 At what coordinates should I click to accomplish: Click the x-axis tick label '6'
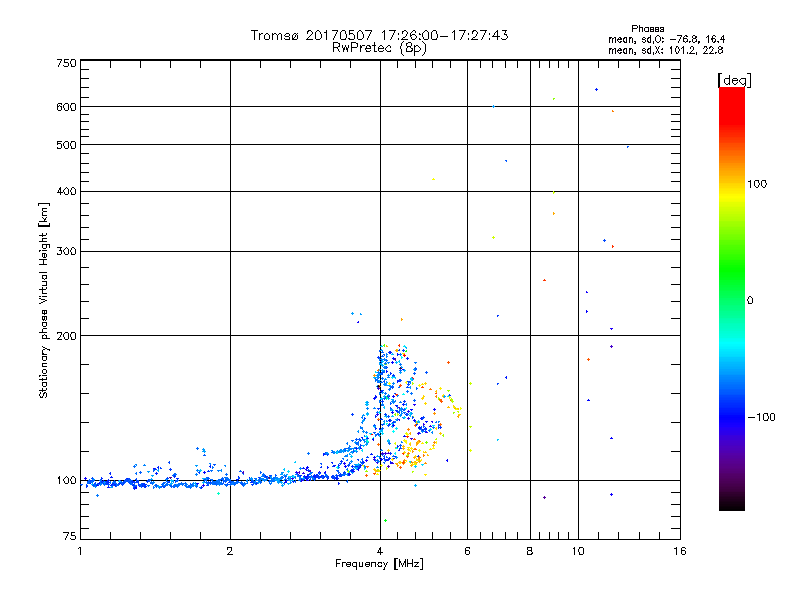[467, 551]
